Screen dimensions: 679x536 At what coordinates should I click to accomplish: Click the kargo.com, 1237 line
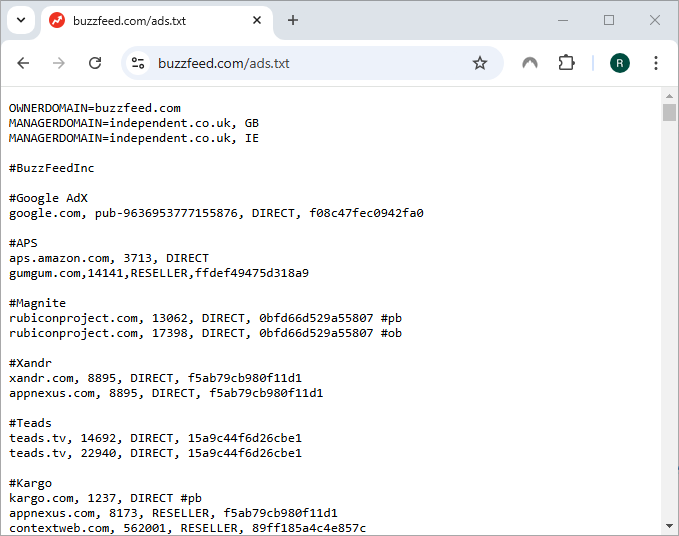pyautogui.click(x=105, y=498)
